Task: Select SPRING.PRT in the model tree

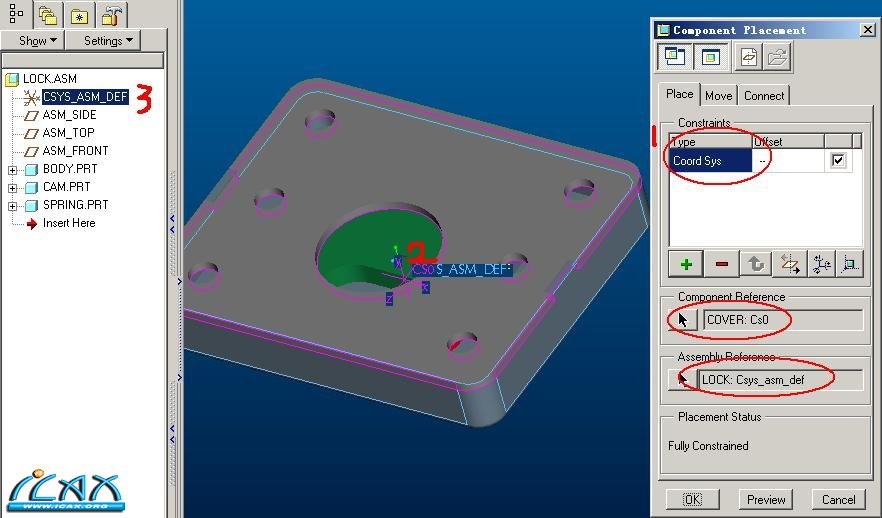Action: [75, 205]
